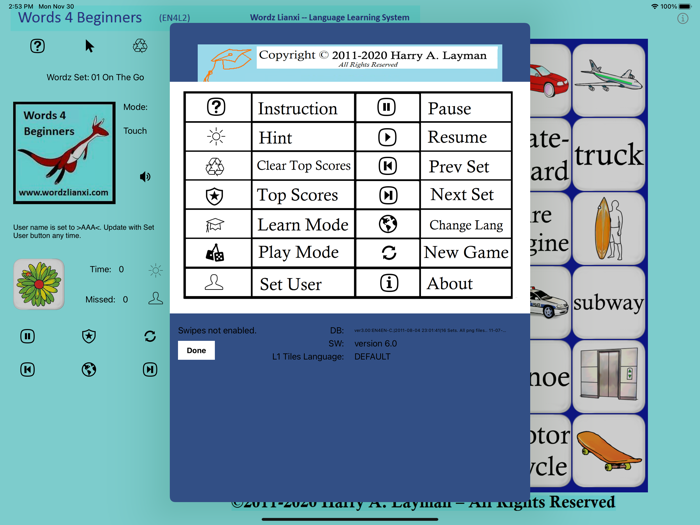
Task: Tap the Set User person icon in help table
Action: tap(214, 283)
